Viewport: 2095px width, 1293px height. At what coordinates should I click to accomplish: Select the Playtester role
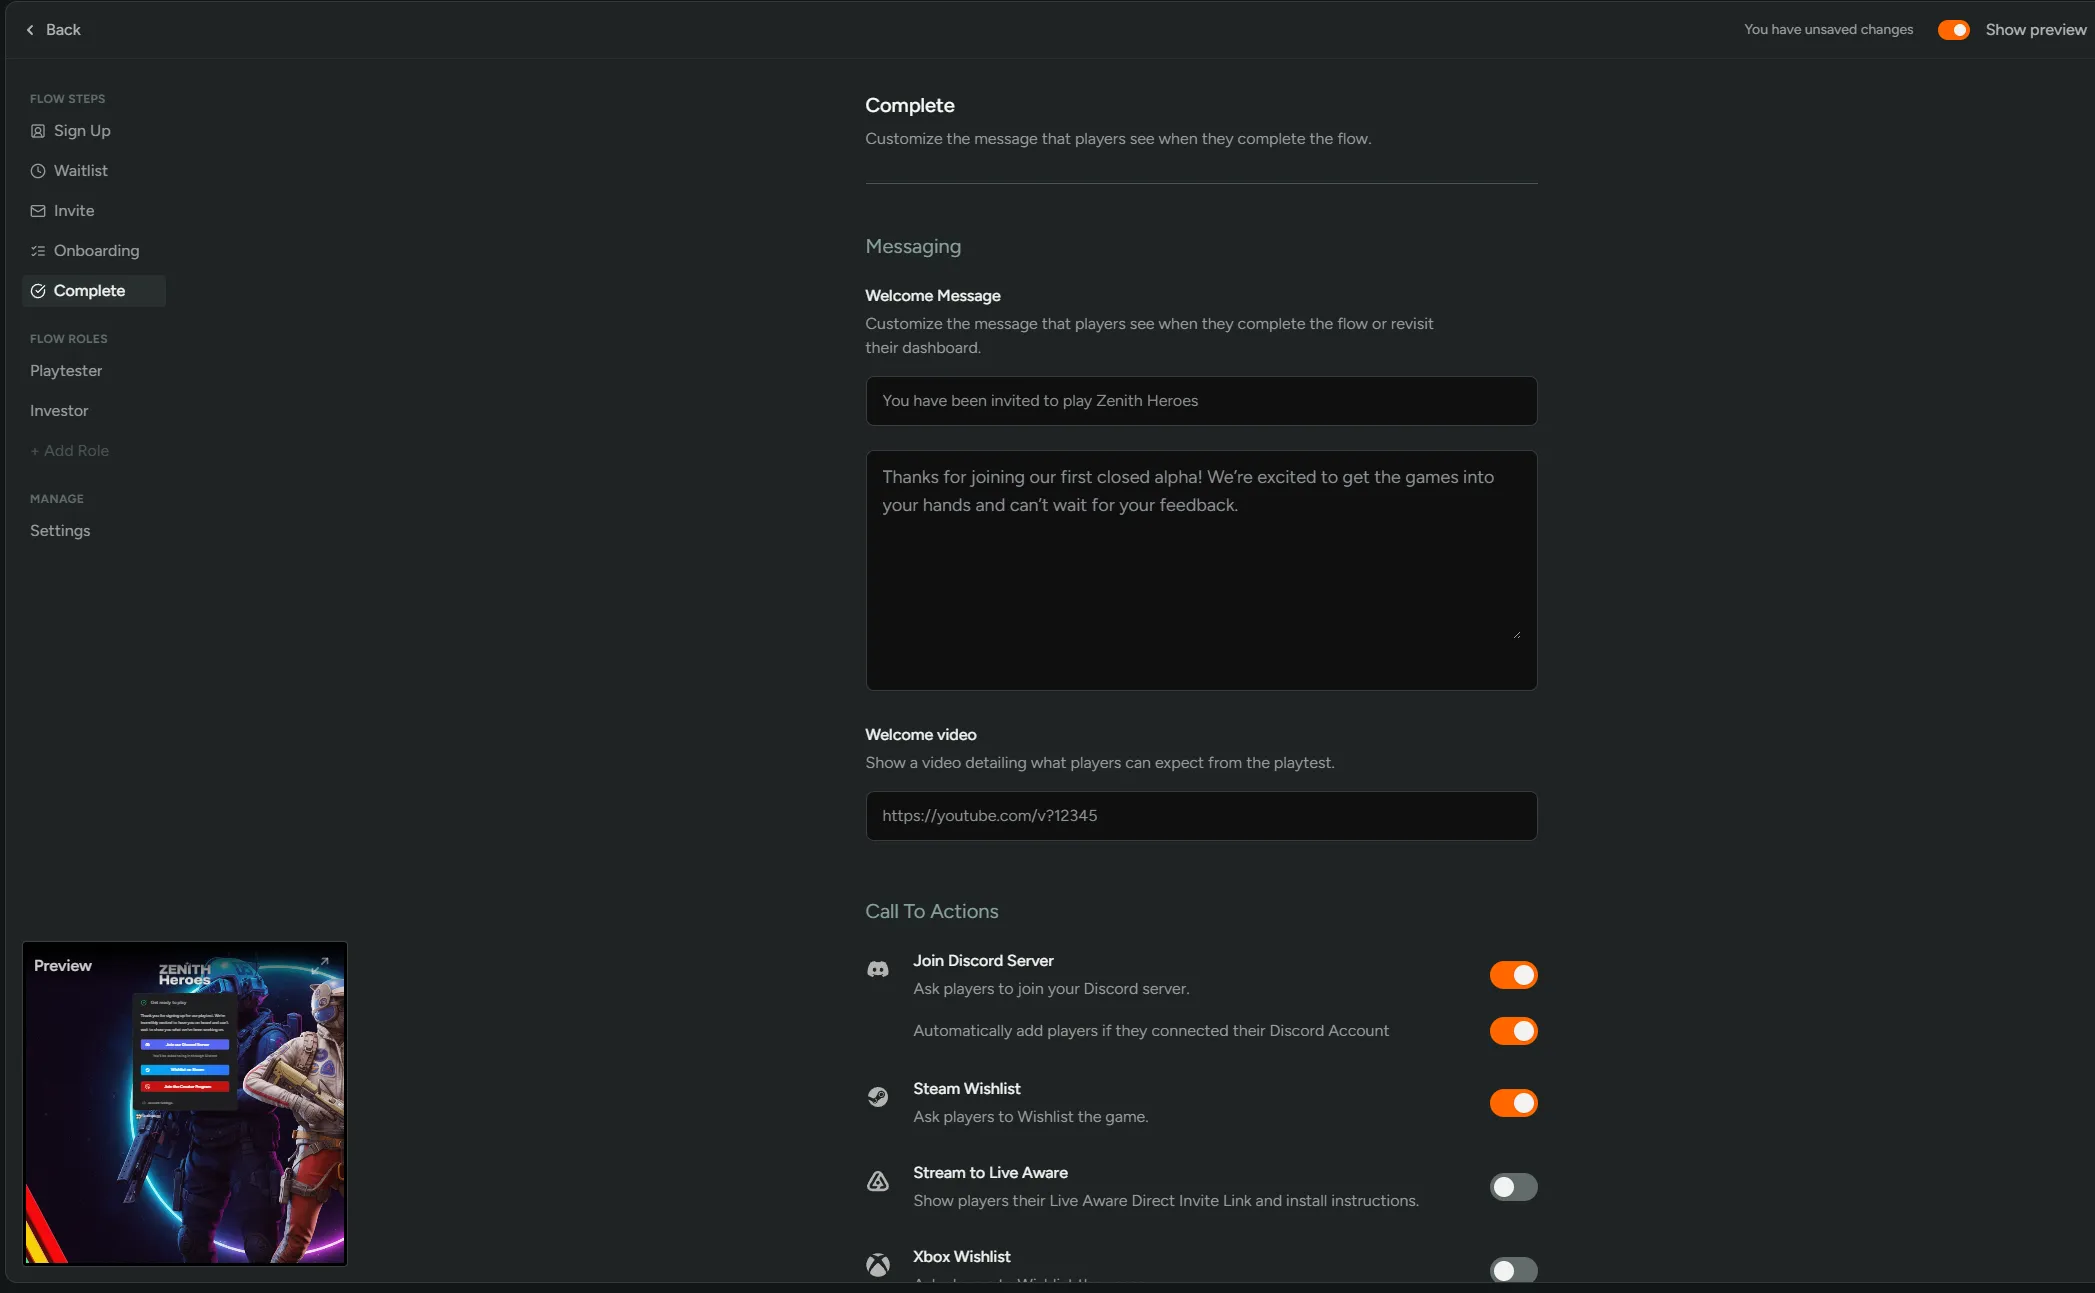pos(66,371)
